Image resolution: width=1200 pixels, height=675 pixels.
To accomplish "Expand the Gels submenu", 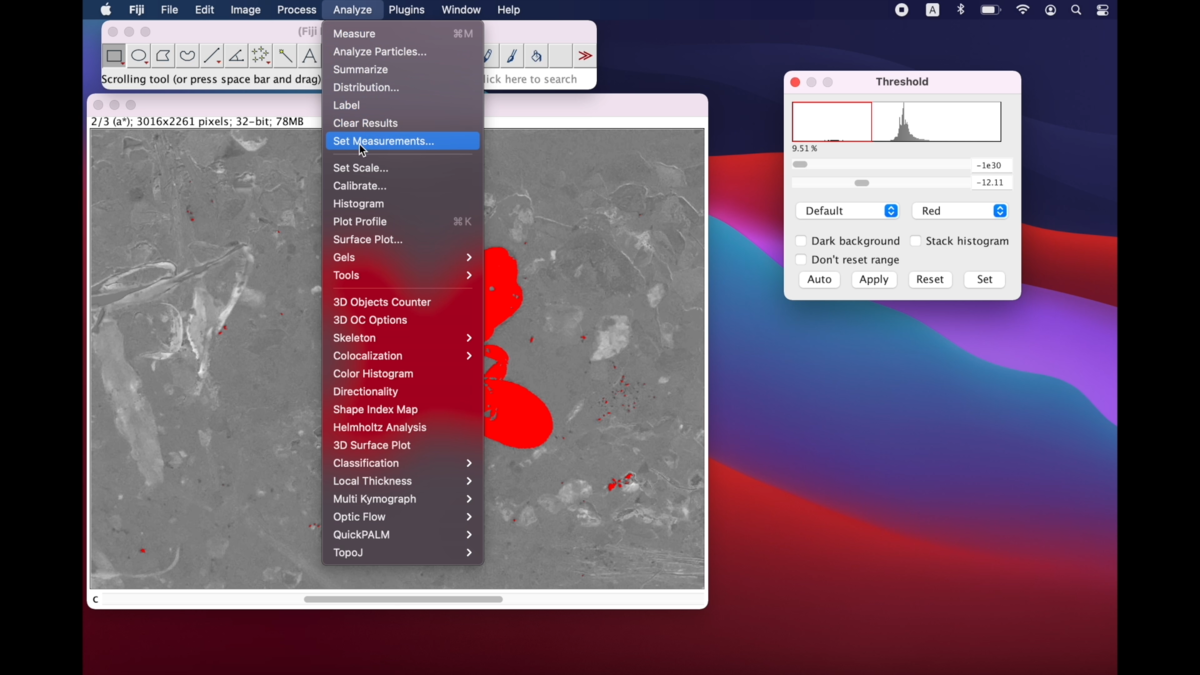I will click(402, 257).
